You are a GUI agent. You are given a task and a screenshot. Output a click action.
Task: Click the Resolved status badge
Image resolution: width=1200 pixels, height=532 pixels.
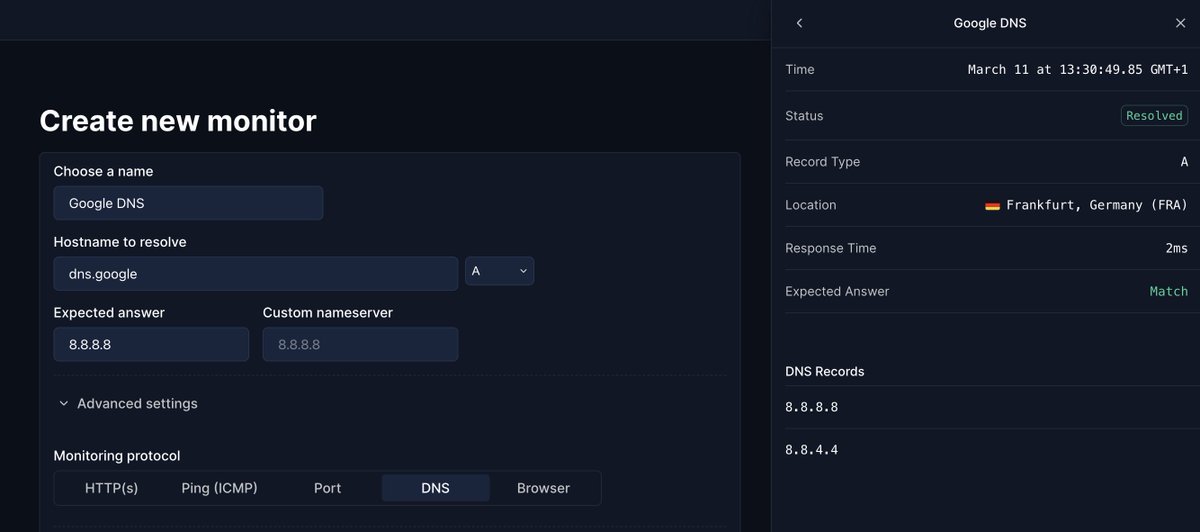click(x=1154, y=115)
